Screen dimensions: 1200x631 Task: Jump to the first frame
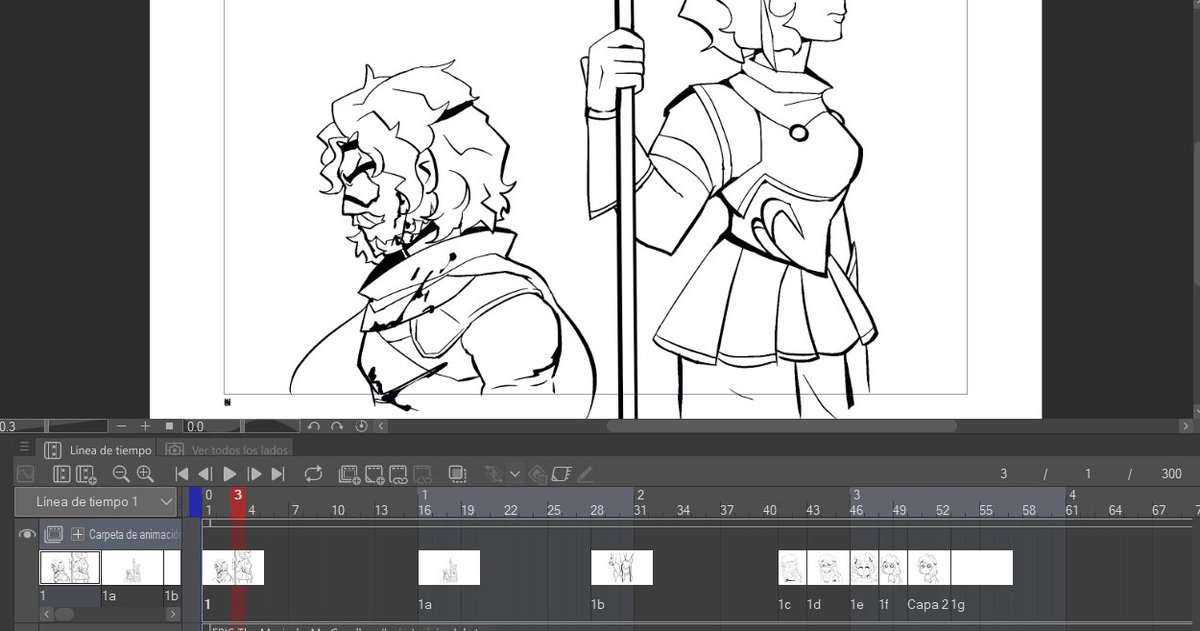coord(182,474)
